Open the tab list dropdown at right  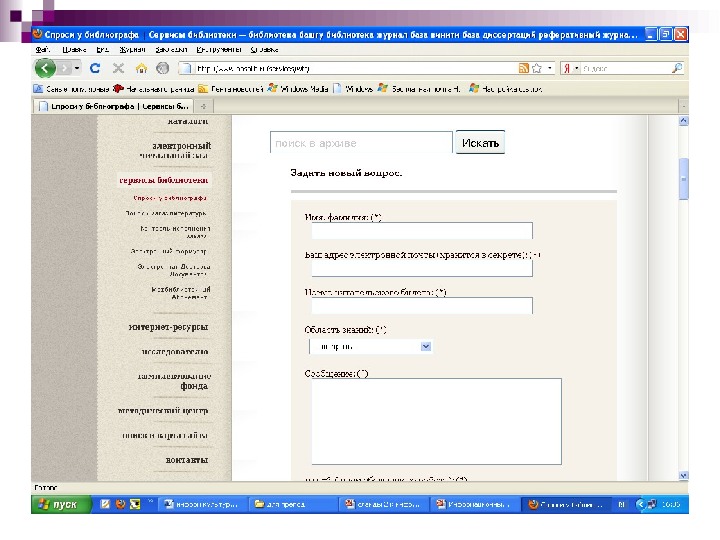[684, 107]
